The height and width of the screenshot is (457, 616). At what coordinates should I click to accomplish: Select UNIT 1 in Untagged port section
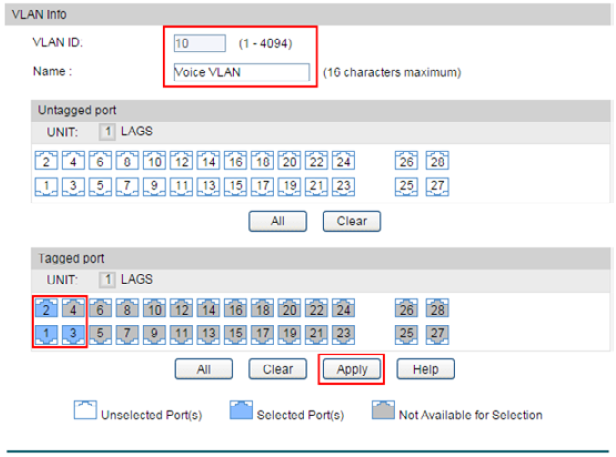coord(107,132)
